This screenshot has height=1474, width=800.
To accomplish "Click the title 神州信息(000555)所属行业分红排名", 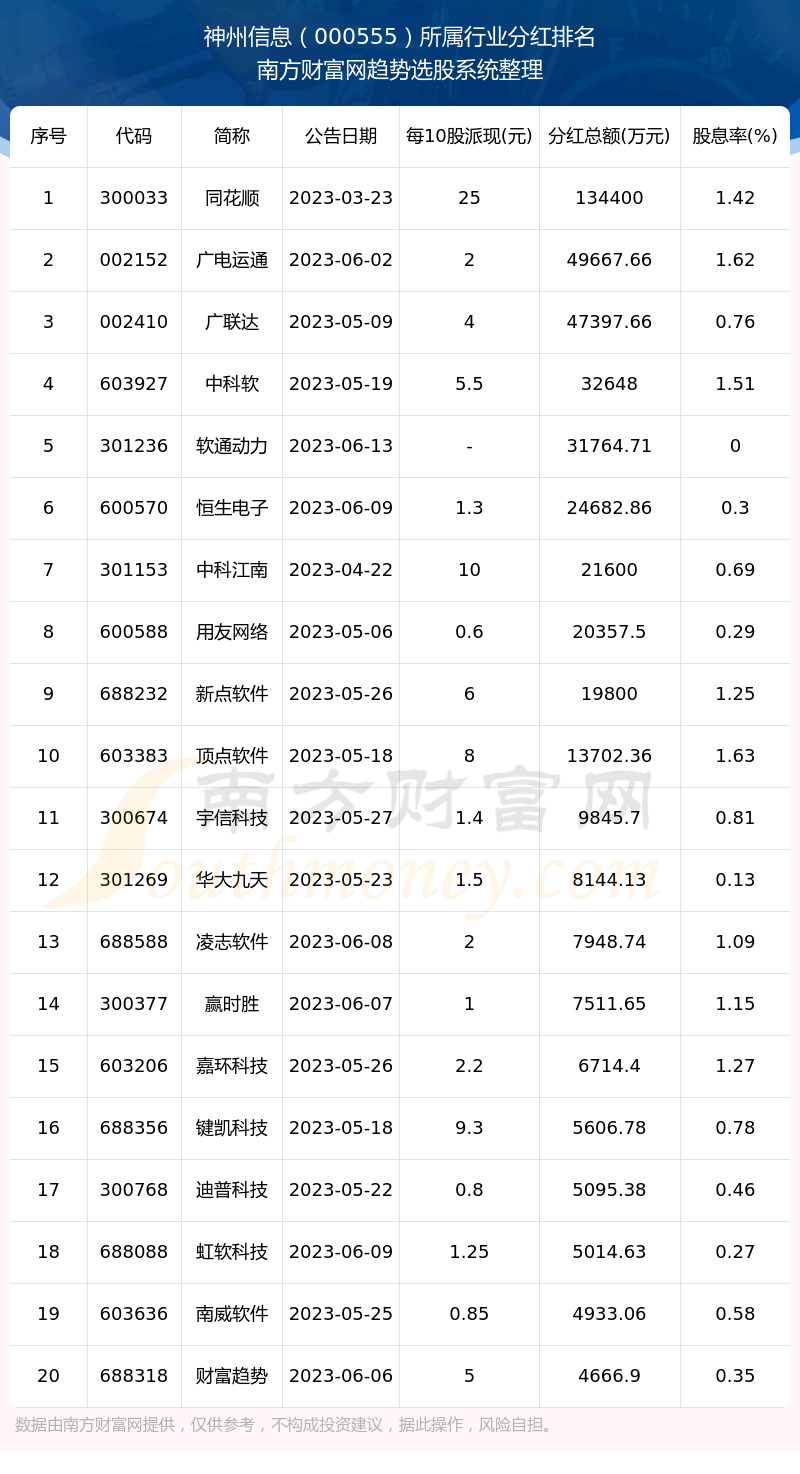I will click(x=400, y=37).
